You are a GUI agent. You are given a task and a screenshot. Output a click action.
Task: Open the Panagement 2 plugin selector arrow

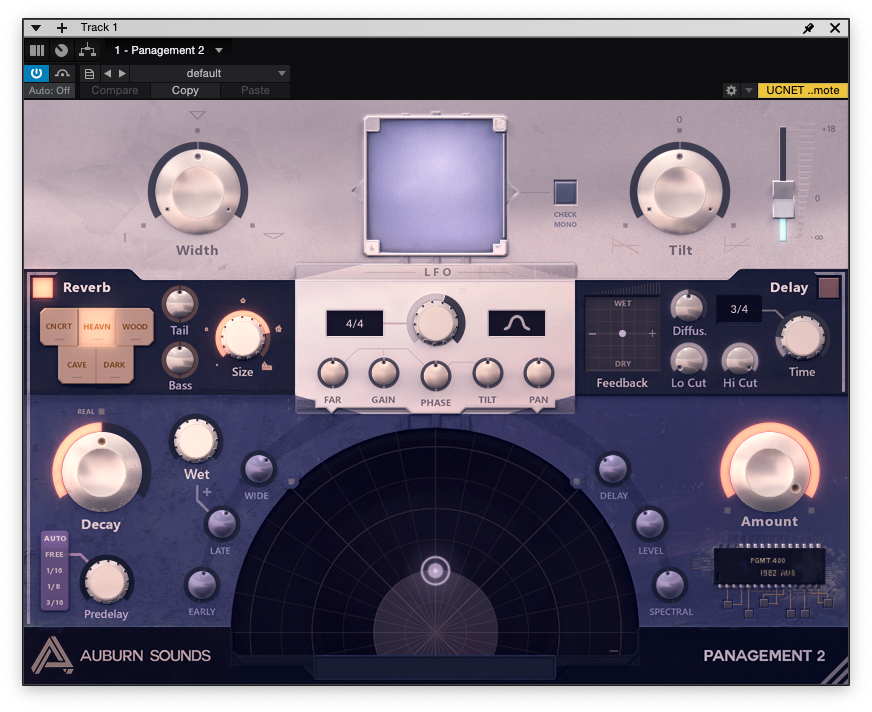219,50
